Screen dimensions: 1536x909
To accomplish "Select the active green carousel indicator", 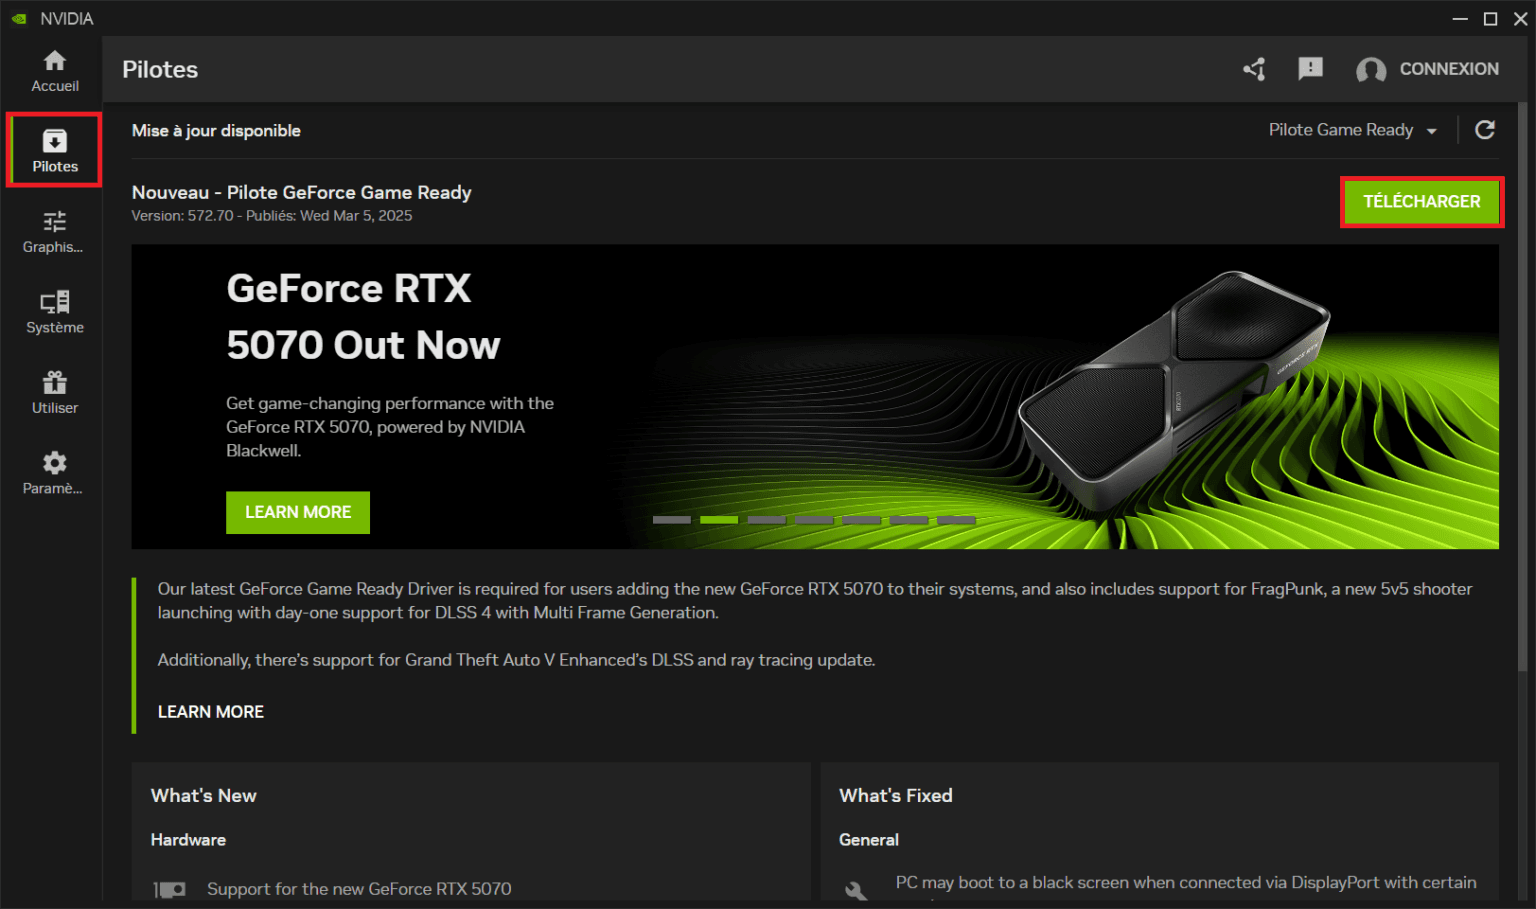I will click(719, 520).
